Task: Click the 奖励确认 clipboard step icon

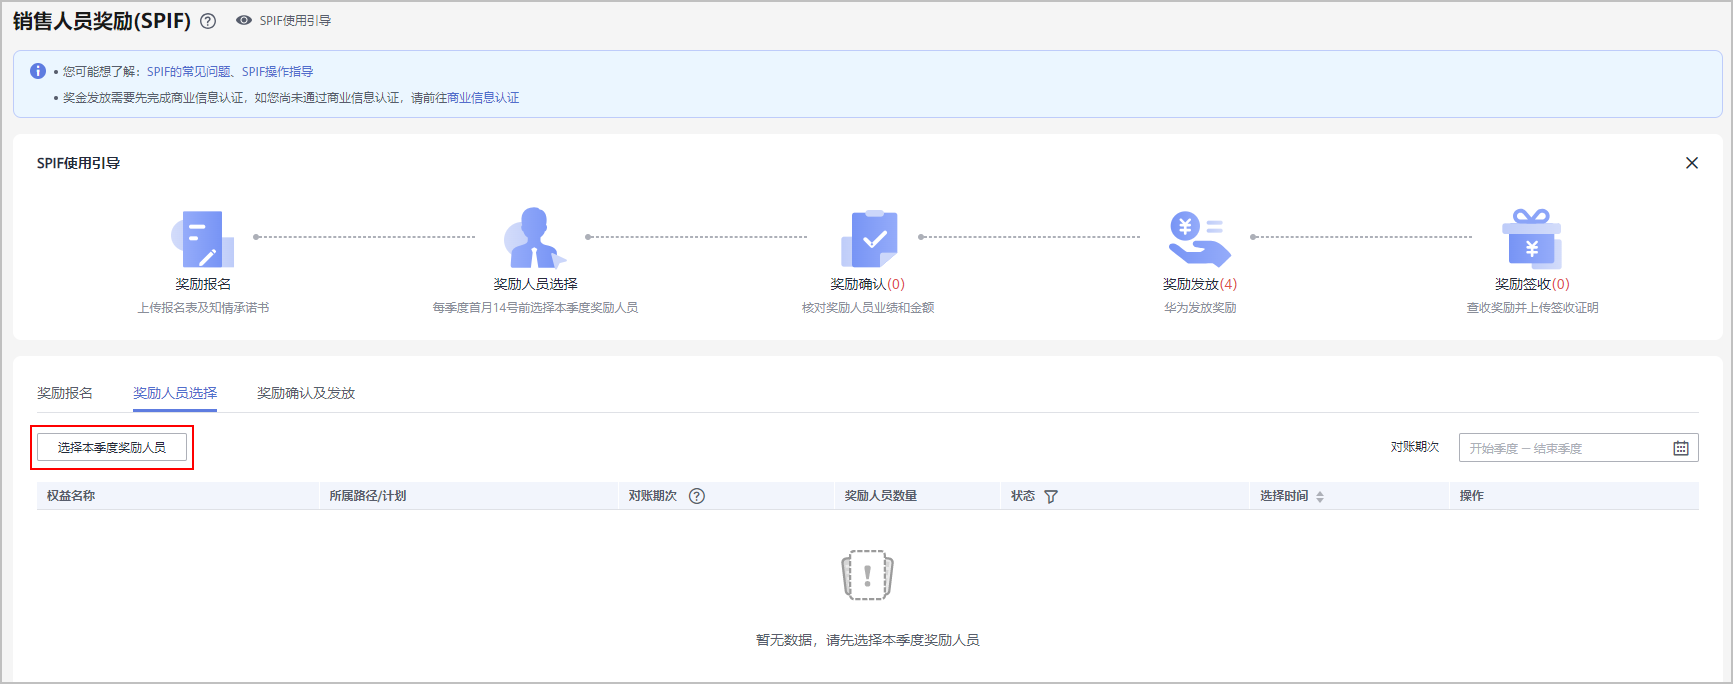Action: click(x=868, y=239)
